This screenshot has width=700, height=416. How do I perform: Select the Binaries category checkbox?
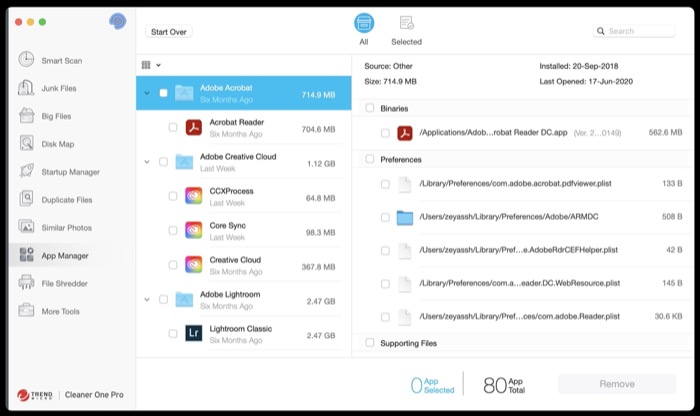point(370,108)
